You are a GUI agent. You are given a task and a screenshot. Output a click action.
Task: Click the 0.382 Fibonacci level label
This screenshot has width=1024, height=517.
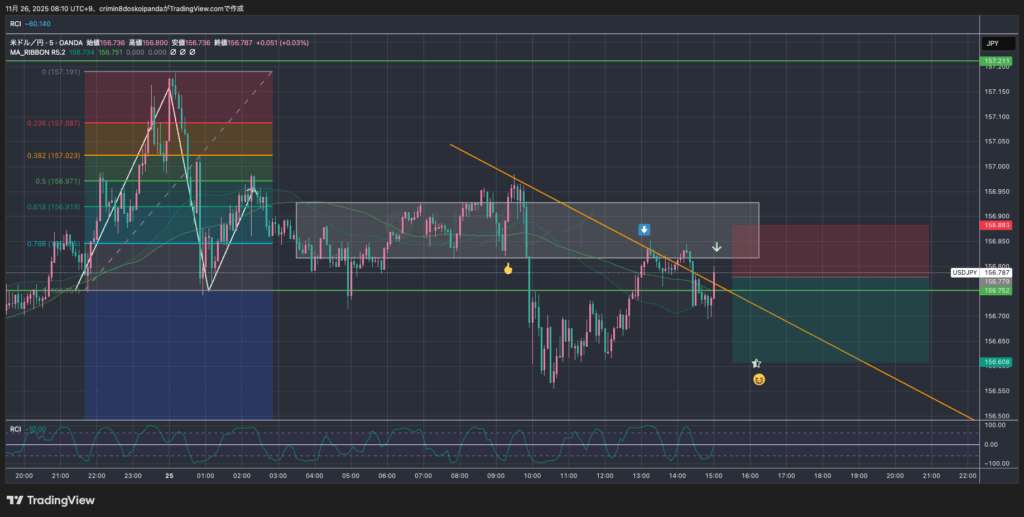coord(47,156)
